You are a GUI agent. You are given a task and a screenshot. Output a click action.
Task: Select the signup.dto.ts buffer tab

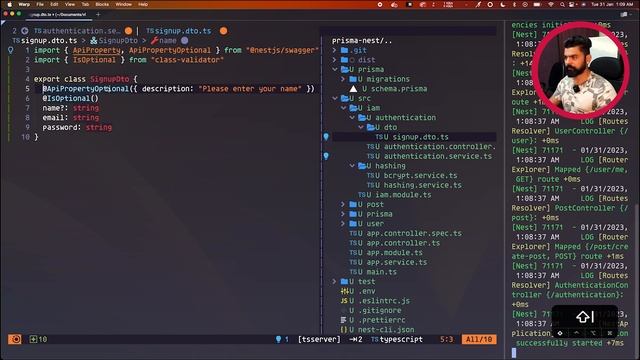coord(179,31)
